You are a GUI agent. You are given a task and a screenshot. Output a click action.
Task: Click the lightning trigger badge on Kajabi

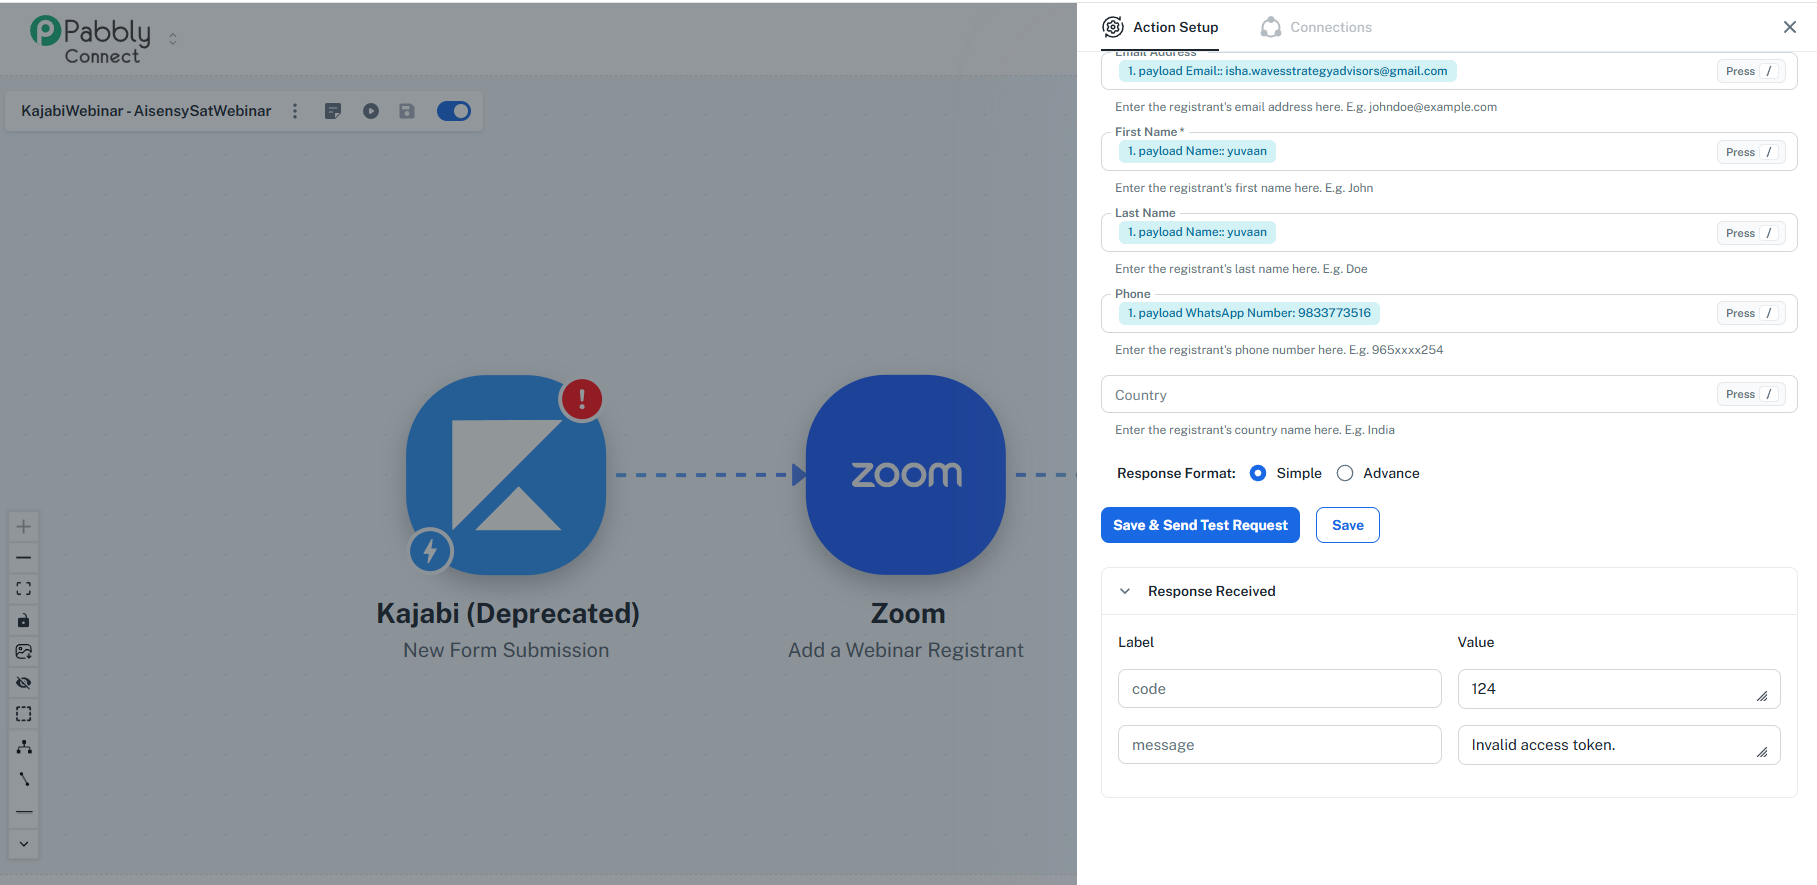431,550
